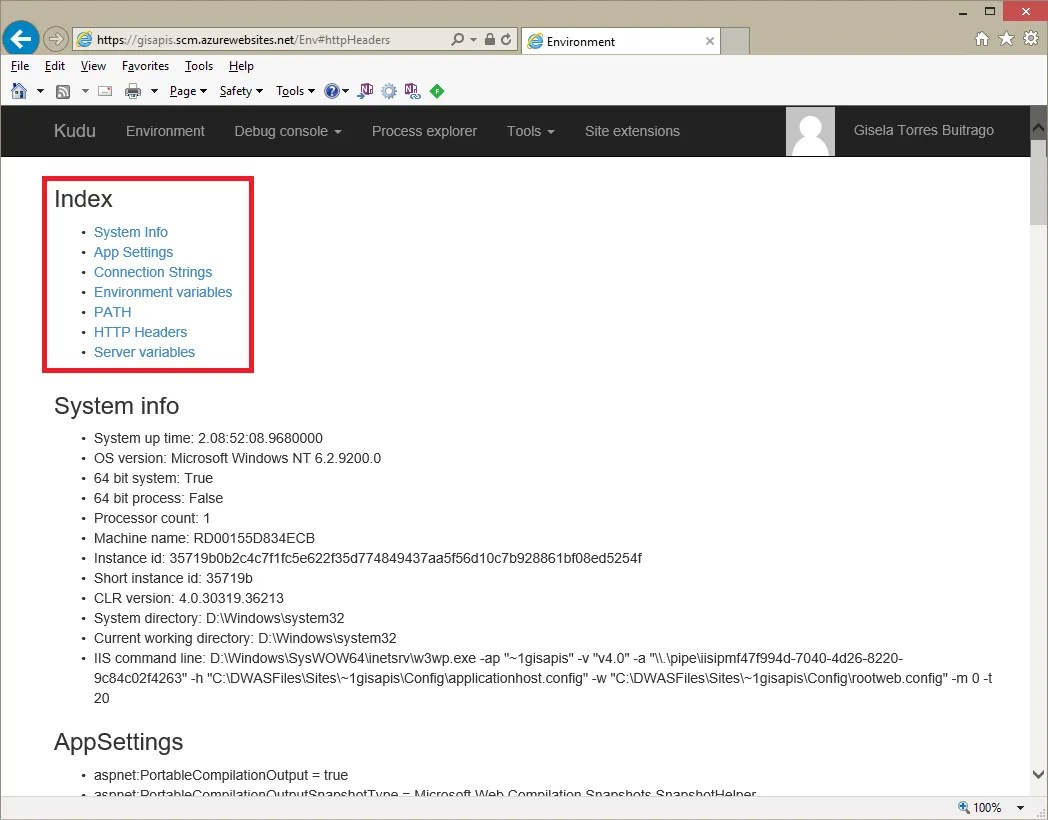
Task: Click the vertical scrollbar down arrow
Action: [1039, 775]
